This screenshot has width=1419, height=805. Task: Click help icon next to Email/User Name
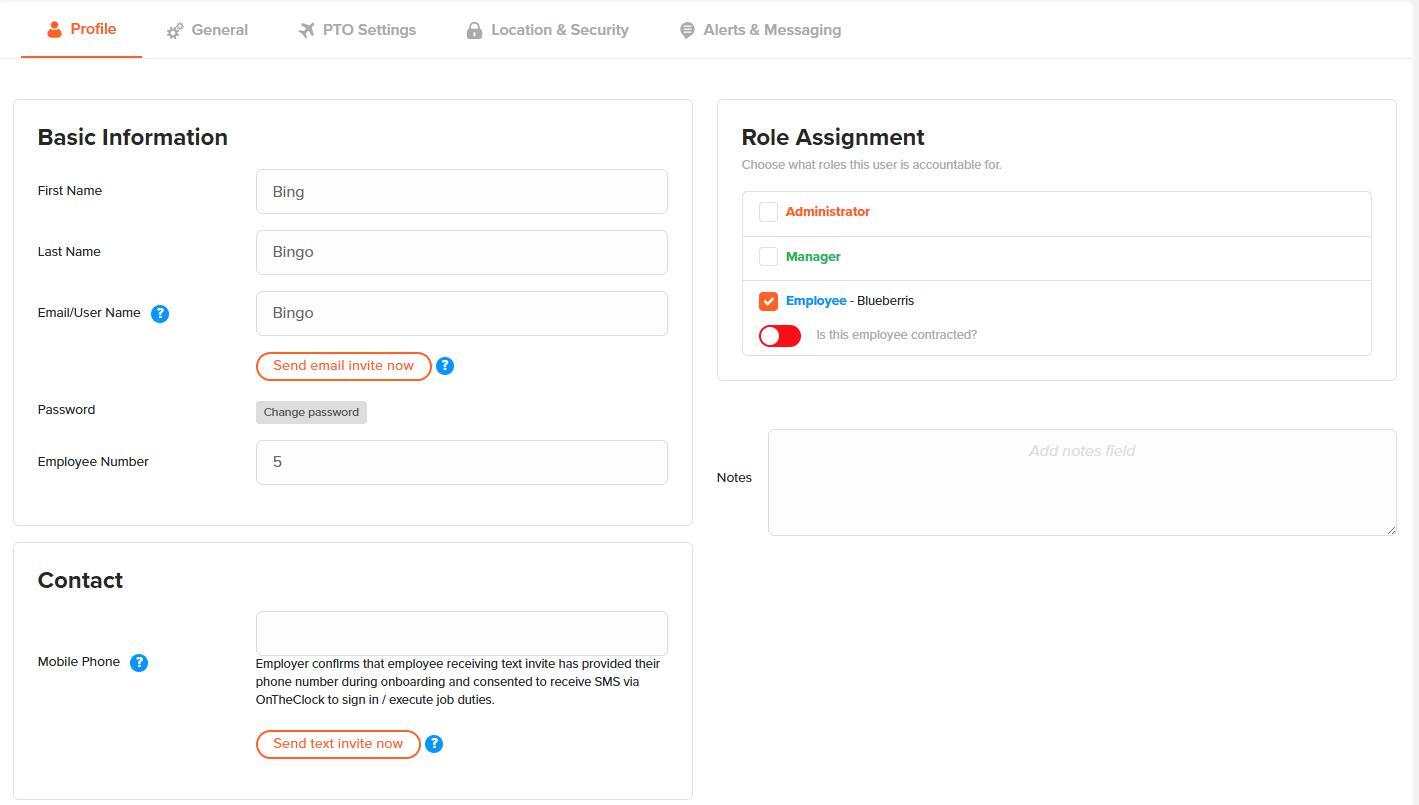point(160,314)
